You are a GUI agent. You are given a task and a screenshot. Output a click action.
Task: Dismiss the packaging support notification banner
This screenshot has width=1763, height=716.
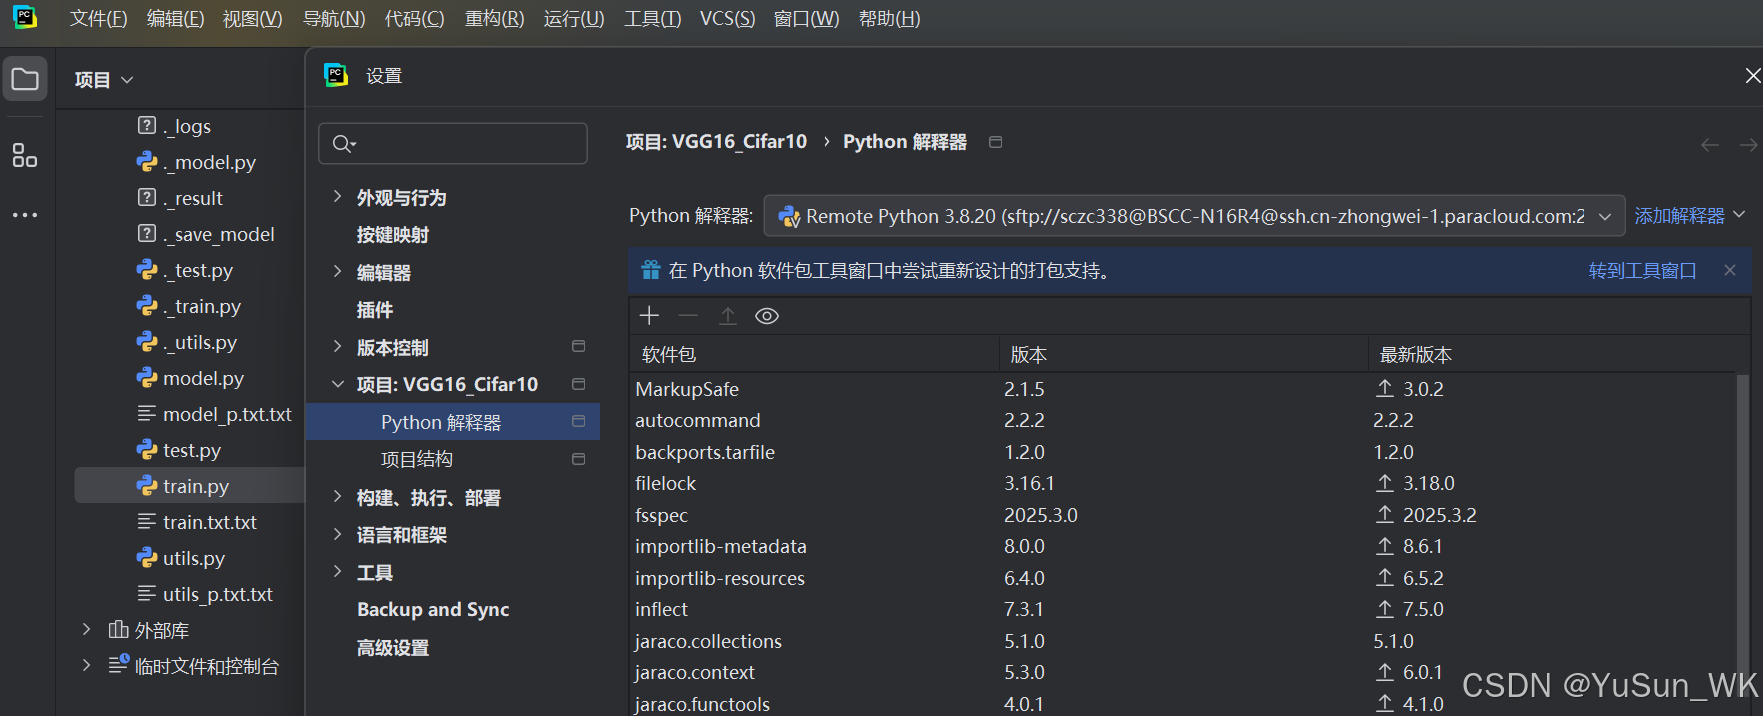(x=1730, y=270)
